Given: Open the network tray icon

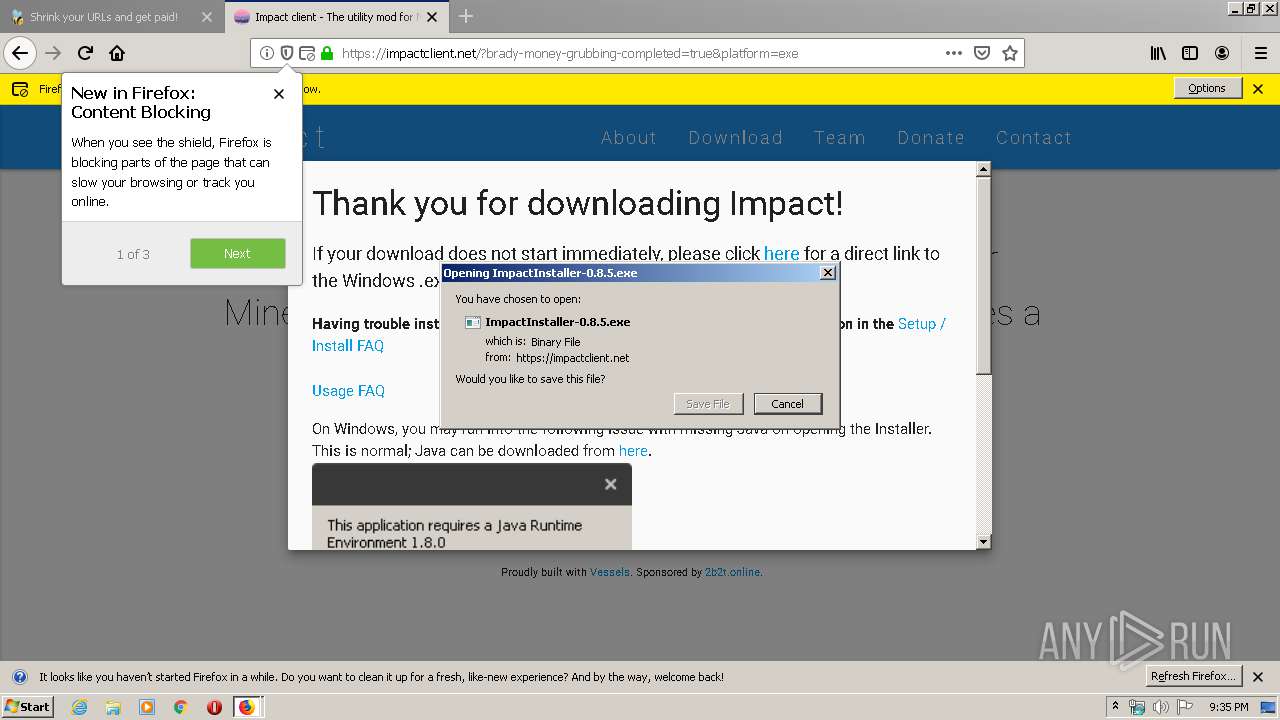Looking at the screenshot, I should pos(1137,707).
